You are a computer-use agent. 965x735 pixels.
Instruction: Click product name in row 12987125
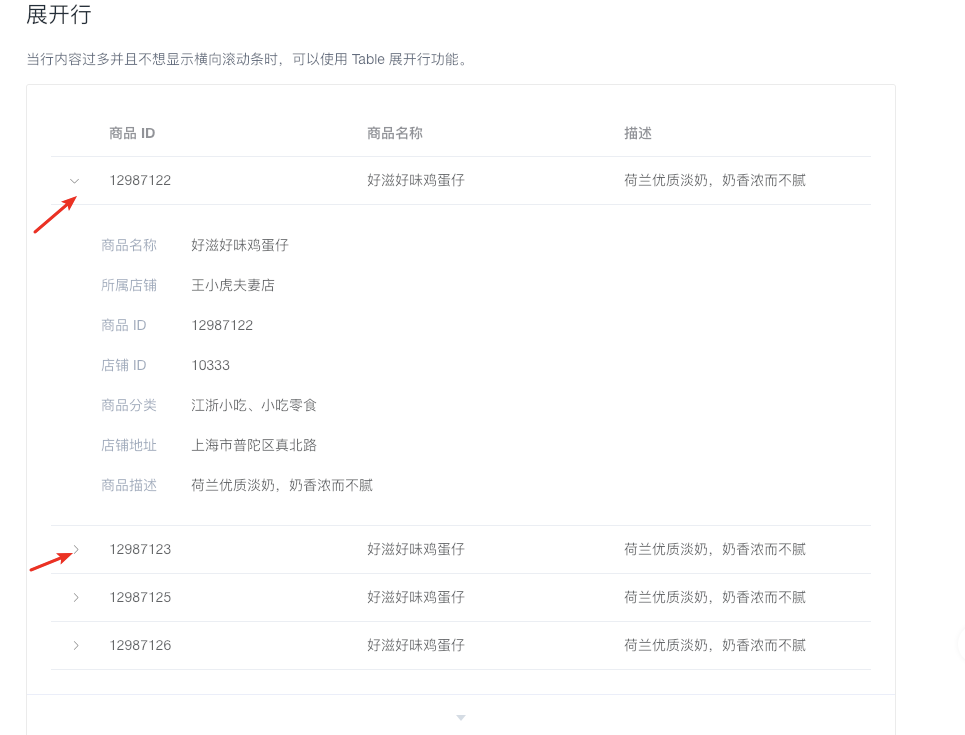tap(415, 597)
